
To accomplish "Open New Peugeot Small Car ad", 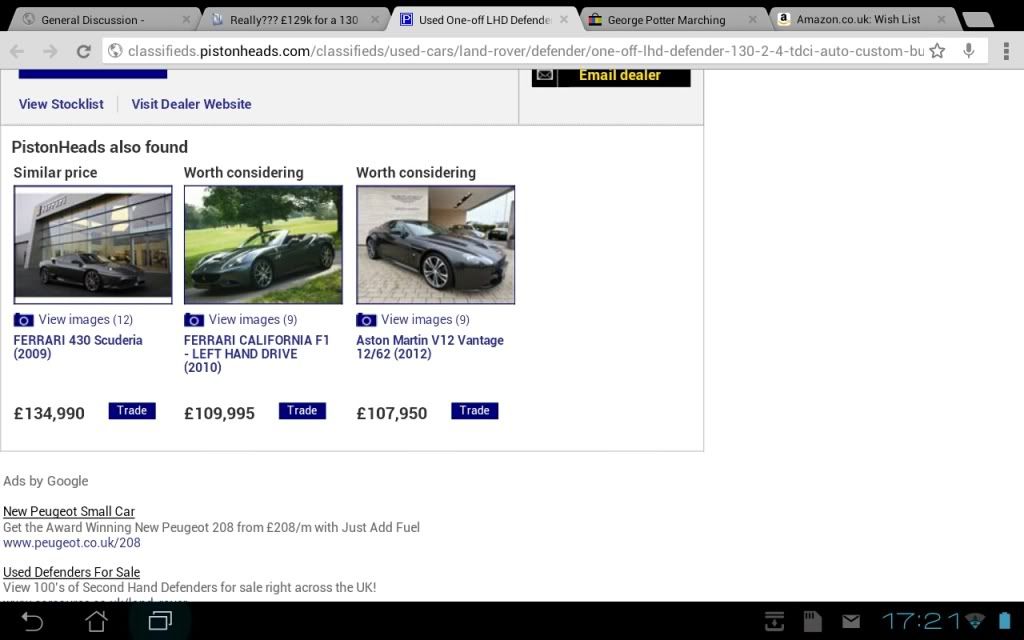I will [69, 511].
